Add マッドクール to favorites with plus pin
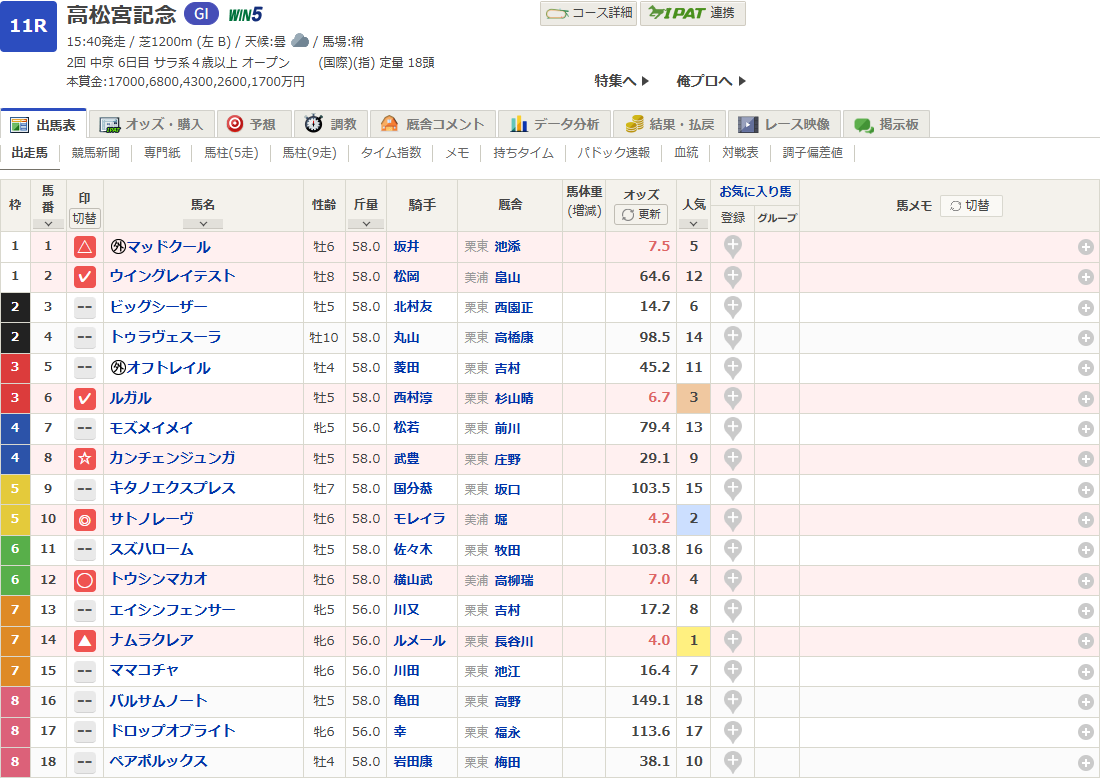Image resolution: width=1100 pixels, height=778 pixels. [x=733, y=246]
